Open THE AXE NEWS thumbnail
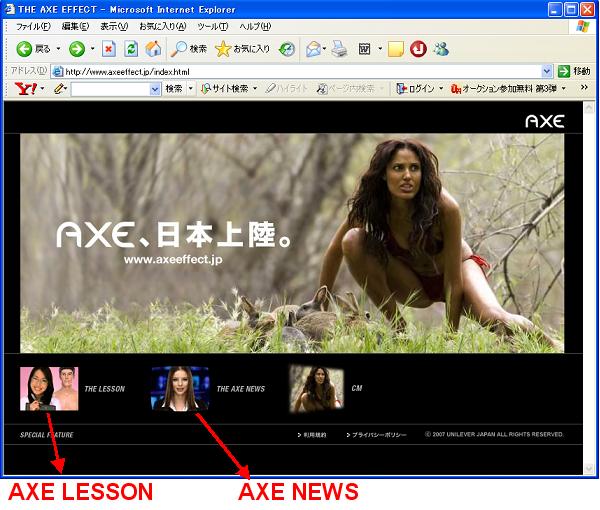The width and height of the screenshot is (600, 510). pos(180,388)
